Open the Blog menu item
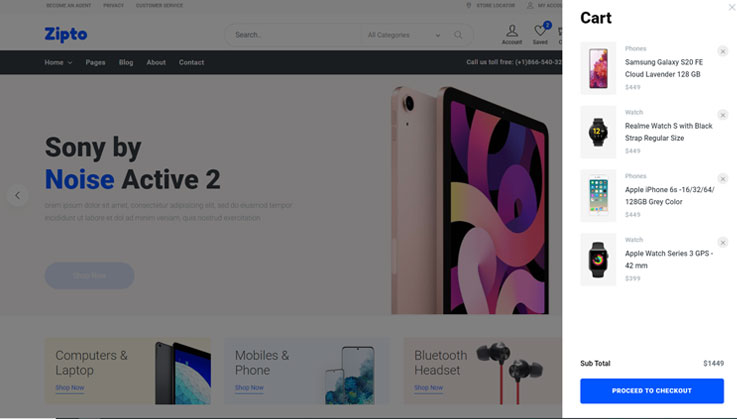This screenshot has width=737, height=419. 126,62
